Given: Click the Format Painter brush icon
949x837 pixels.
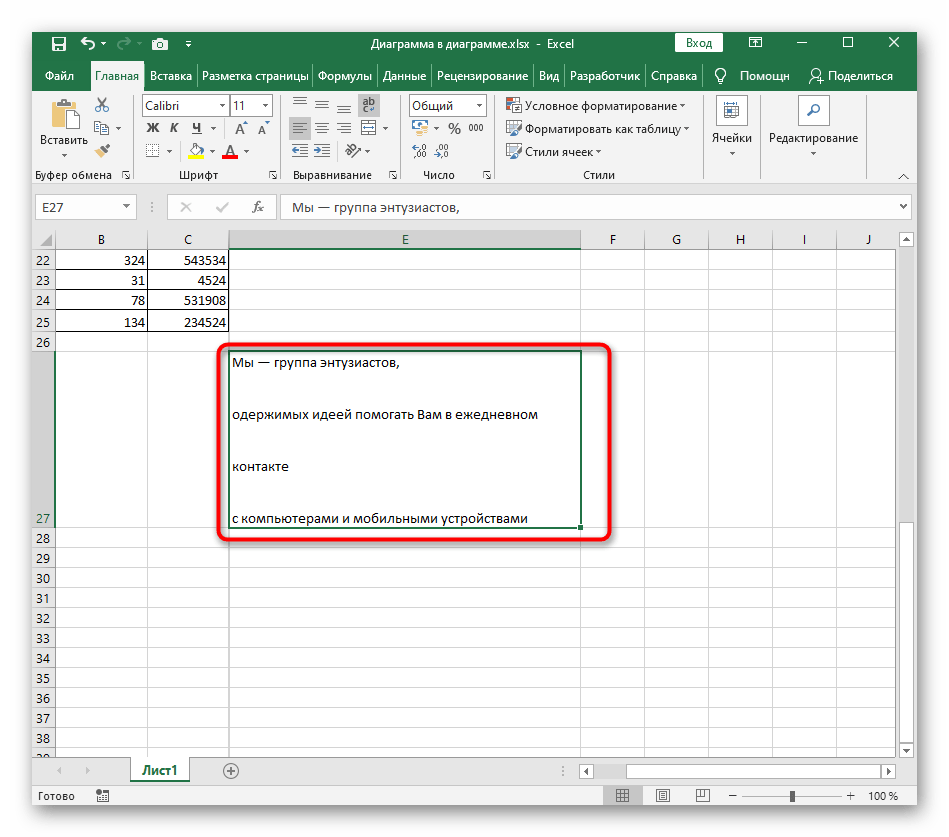Looking at the screenshot, I should [102, 150].
